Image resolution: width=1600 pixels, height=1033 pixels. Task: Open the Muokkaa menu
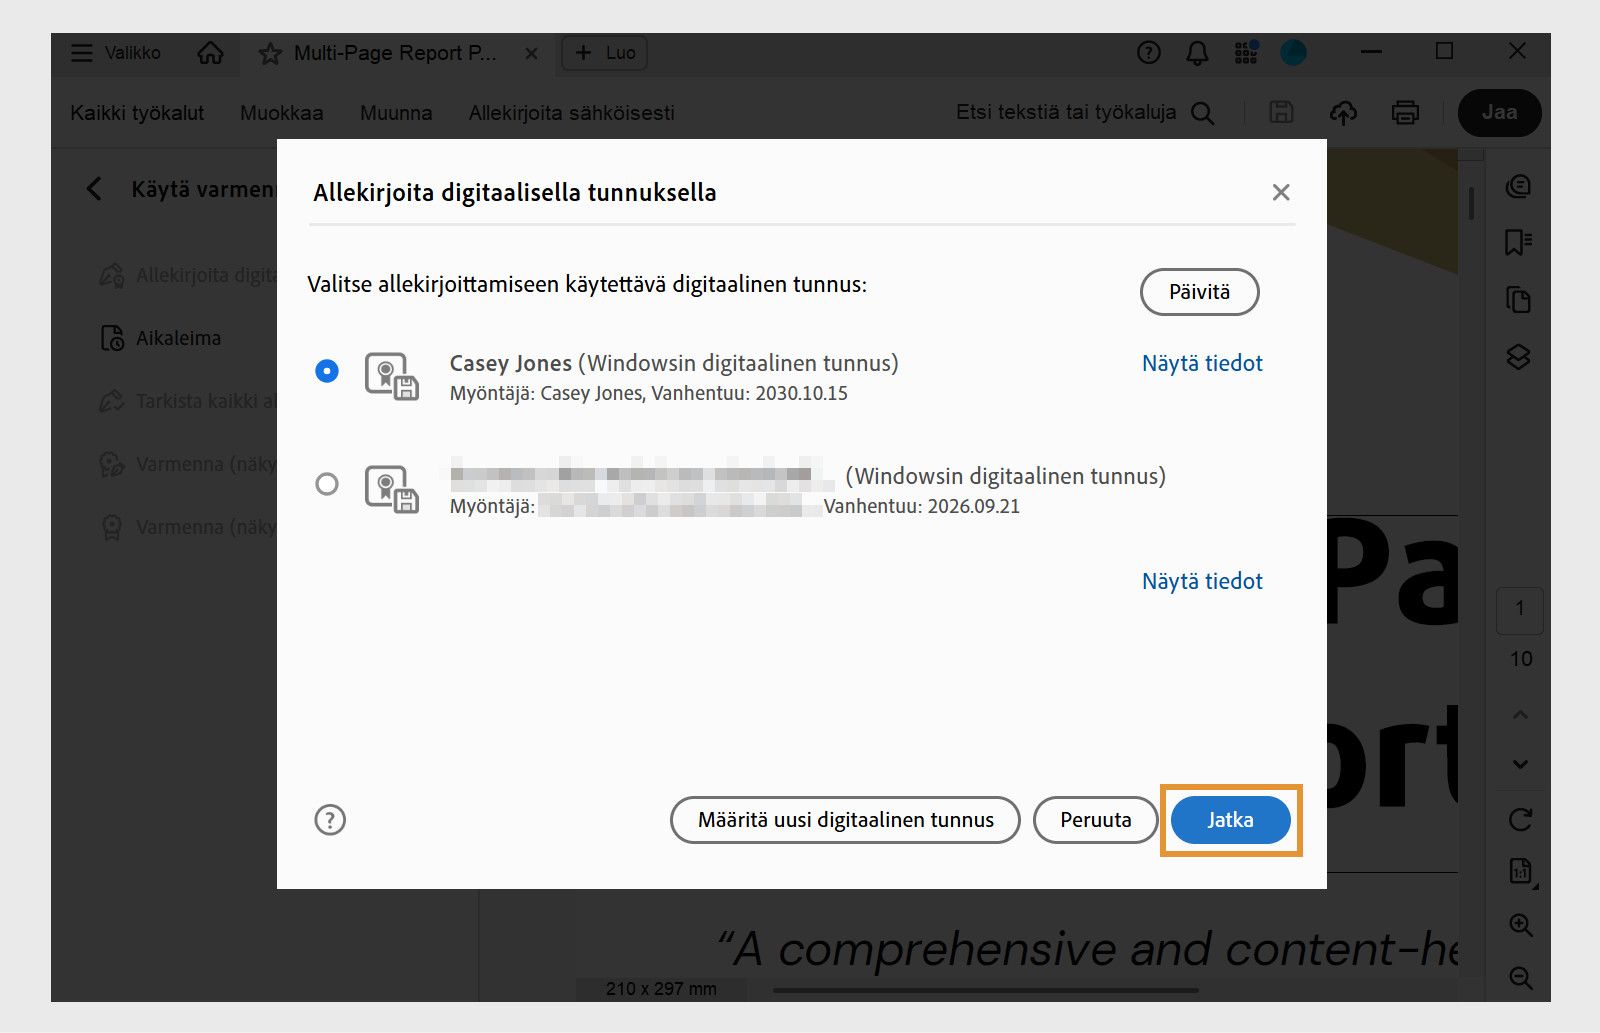coord(281,112)
